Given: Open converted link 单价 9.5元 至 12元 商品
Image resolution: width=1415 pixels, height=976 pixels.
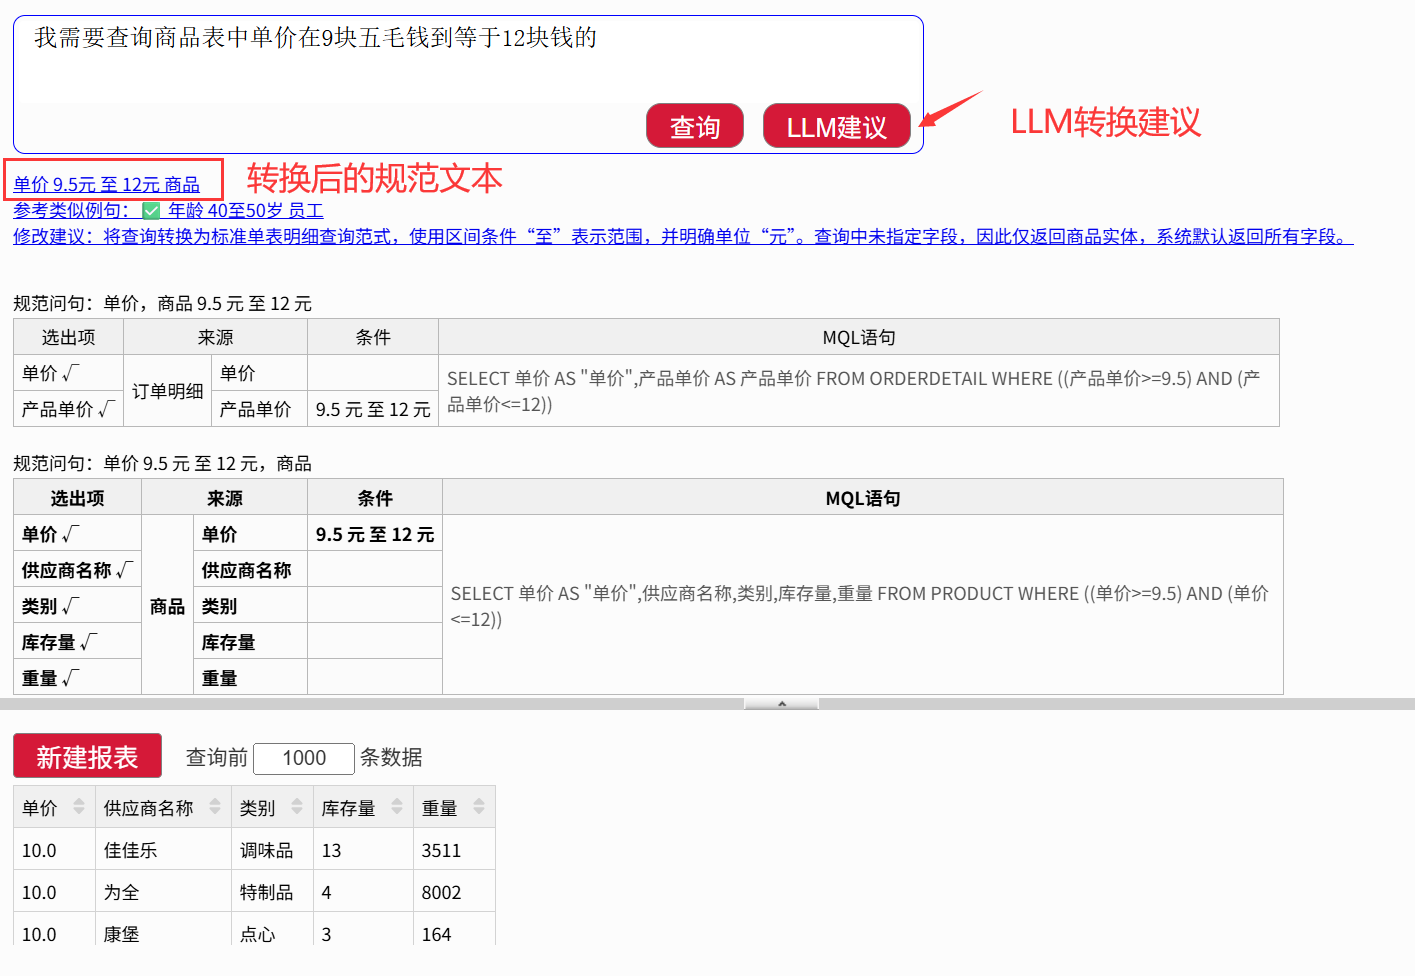Looking at the screenshot, I should (x=106, y=185).
